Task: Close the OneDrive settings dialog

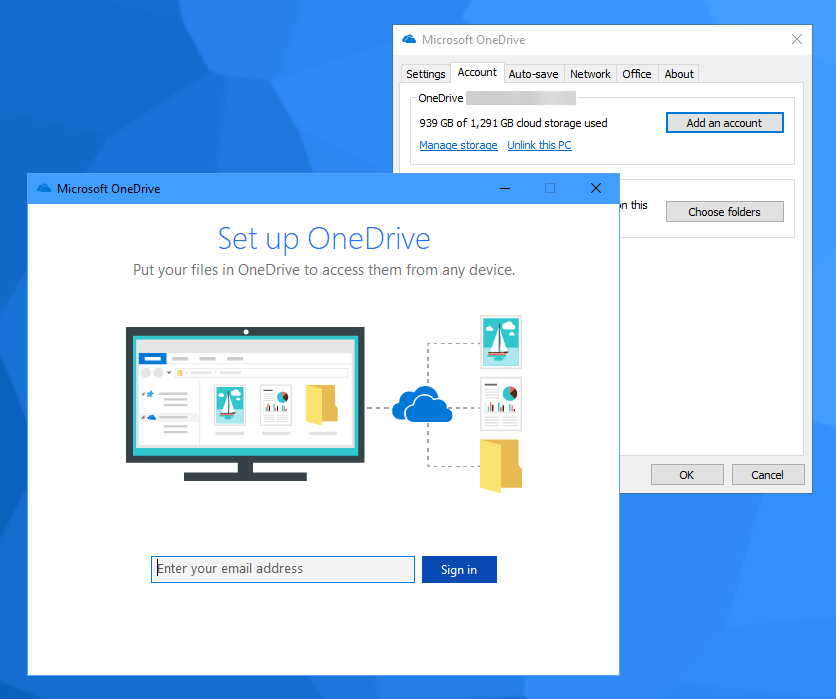Action: (x=797, y=39)
